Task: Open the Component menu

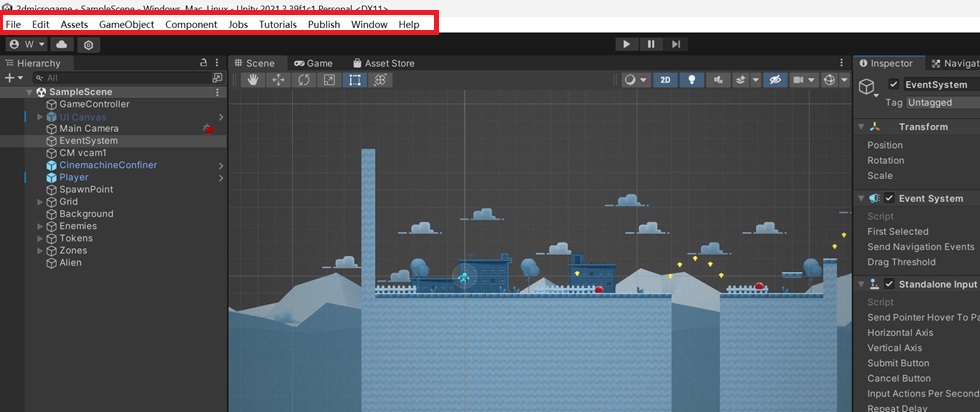Action: 191,24
